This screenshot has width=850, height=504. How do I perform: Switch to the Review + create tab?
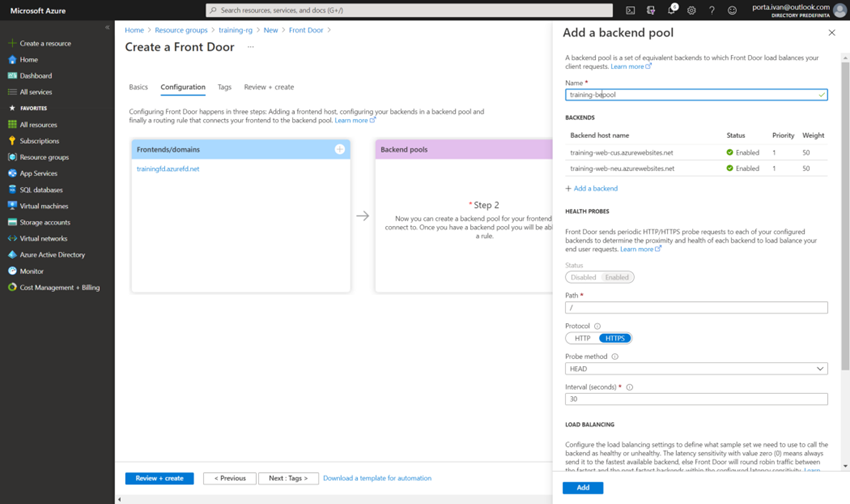(269, 87)
